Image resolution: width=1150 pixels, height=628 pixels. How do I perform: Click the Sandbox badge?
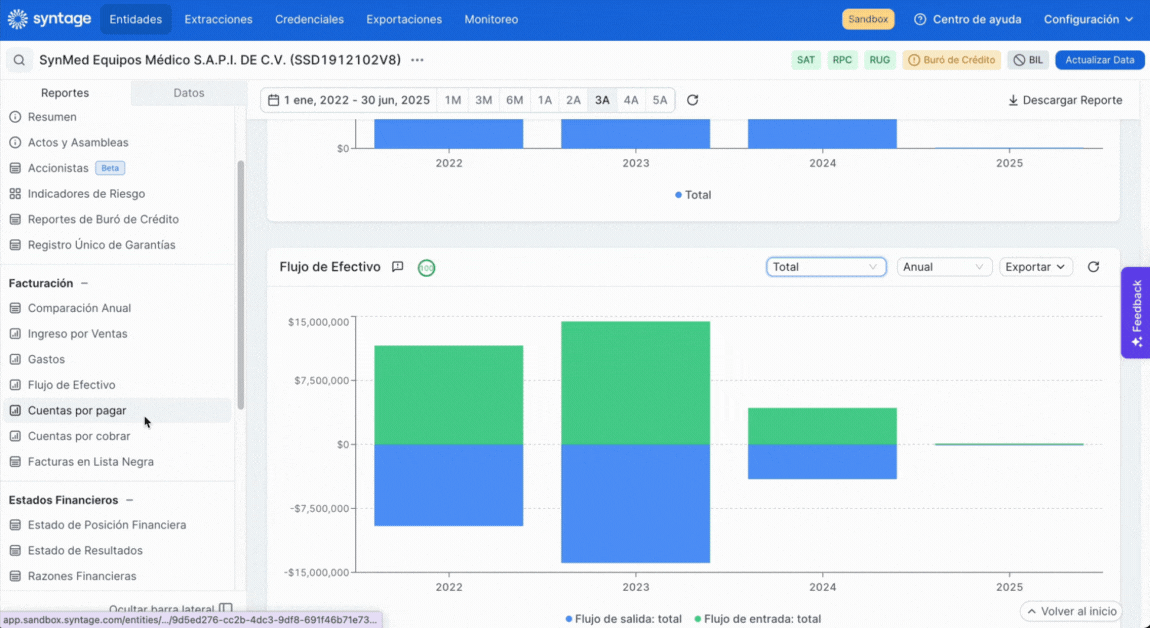[x=868, y=19]
